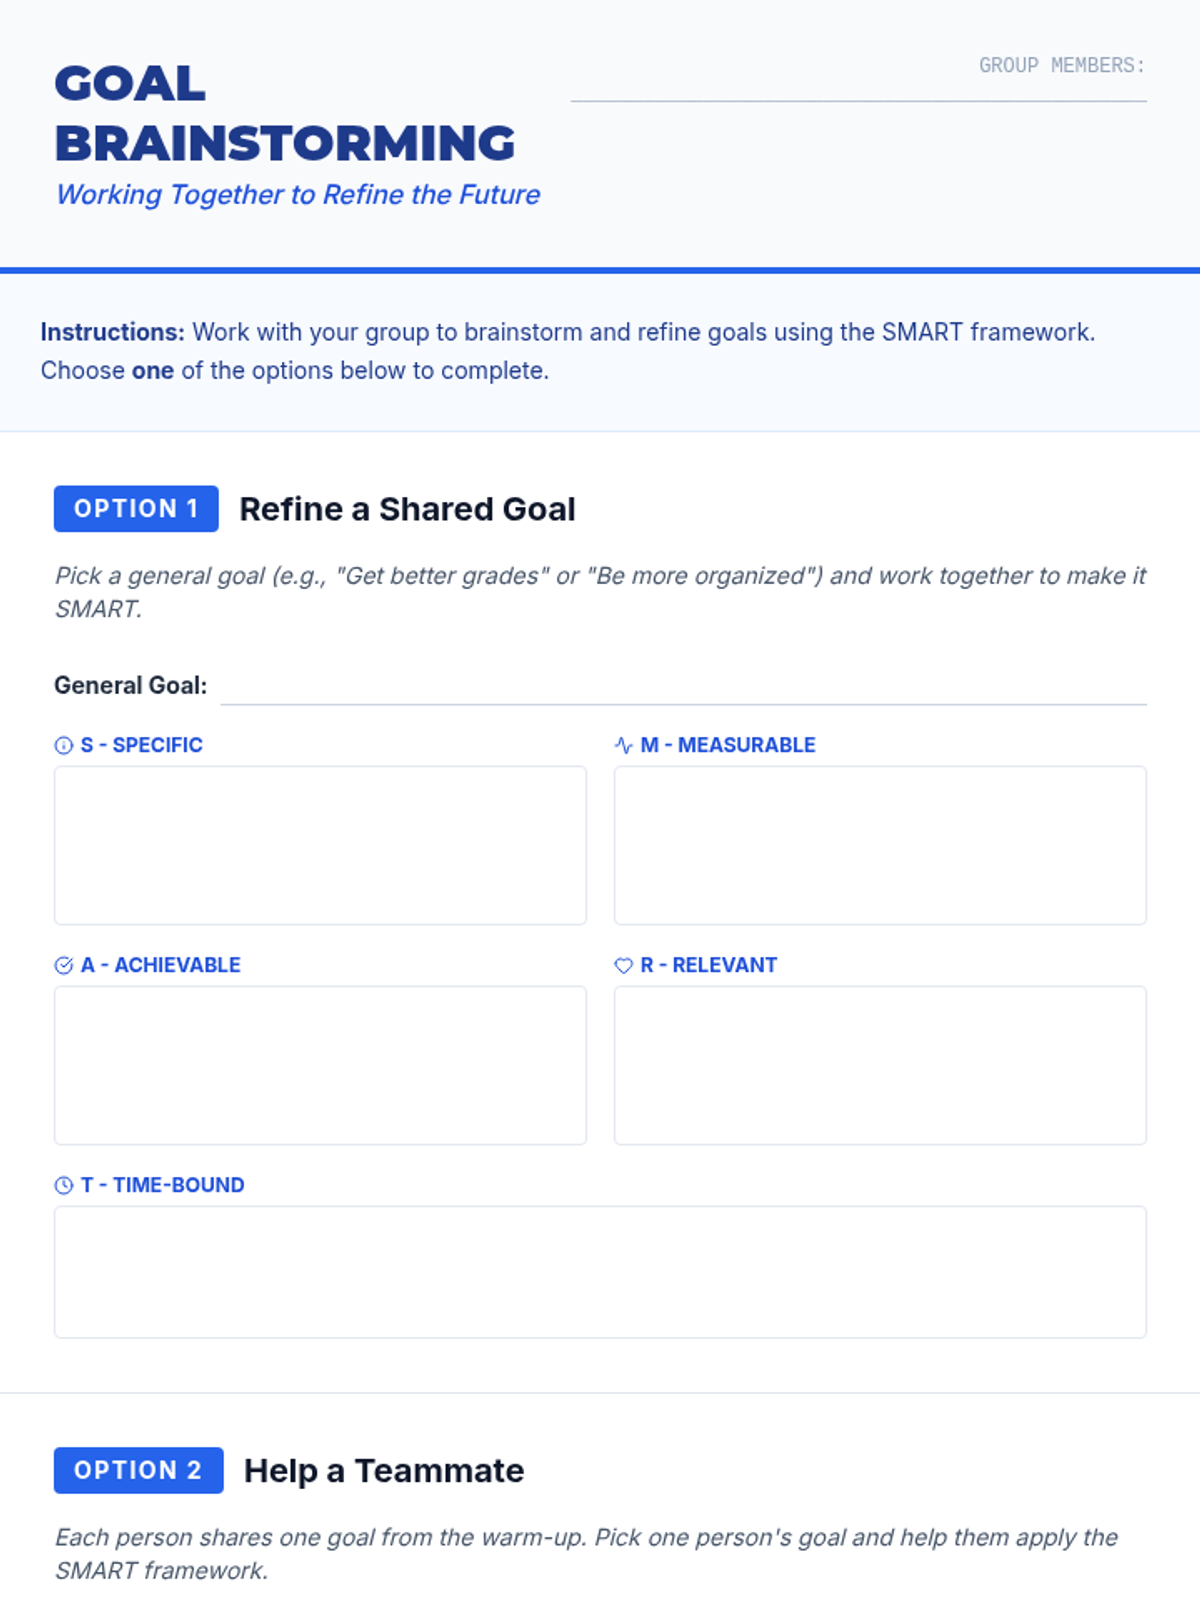Click the pulse icon beside M - Measurable
The width and height of the screenshot is (1200, 1600).
[623, 745]
